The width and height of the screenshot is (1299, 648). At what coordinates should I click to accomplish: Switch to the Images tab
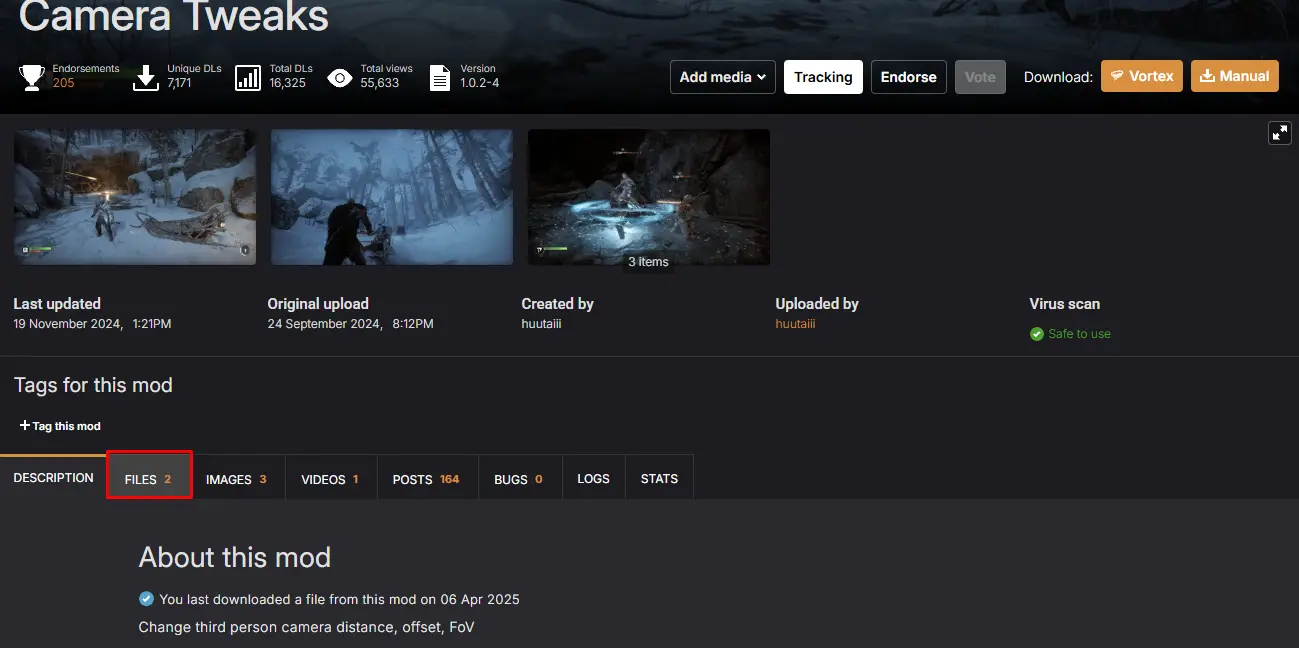pos(237,479)
